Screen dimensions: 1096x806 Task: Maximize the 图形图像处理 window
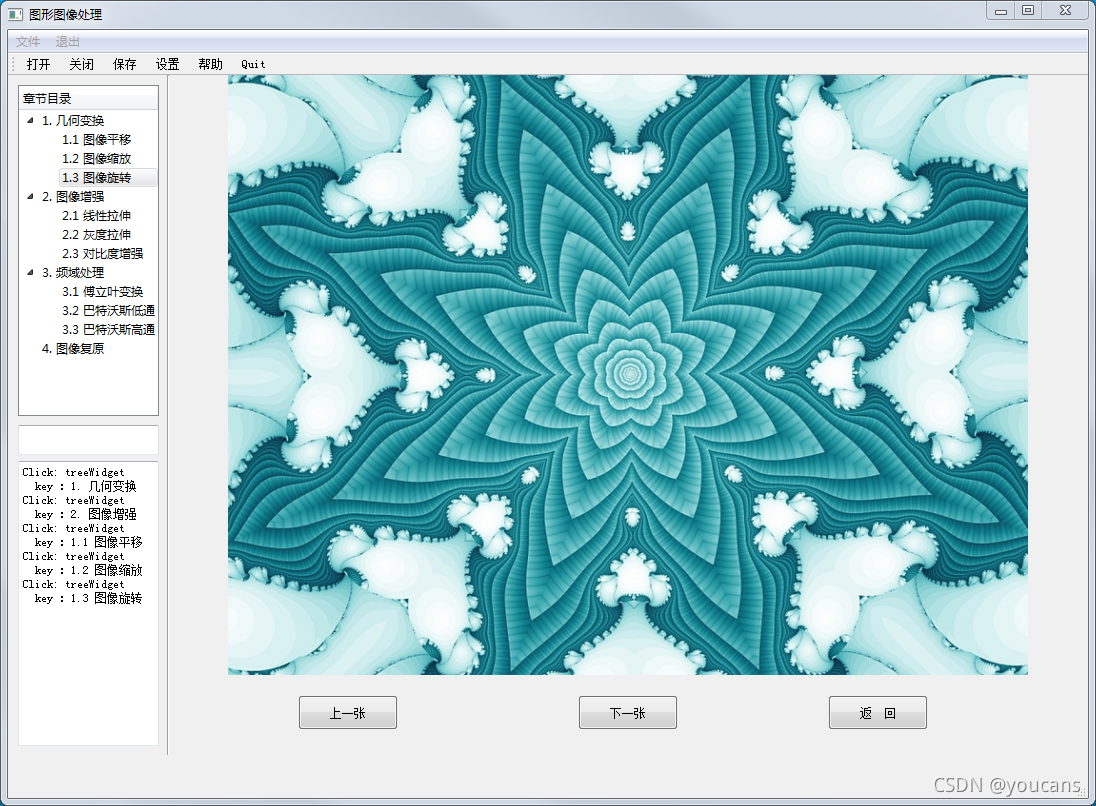click(1028, 10)
